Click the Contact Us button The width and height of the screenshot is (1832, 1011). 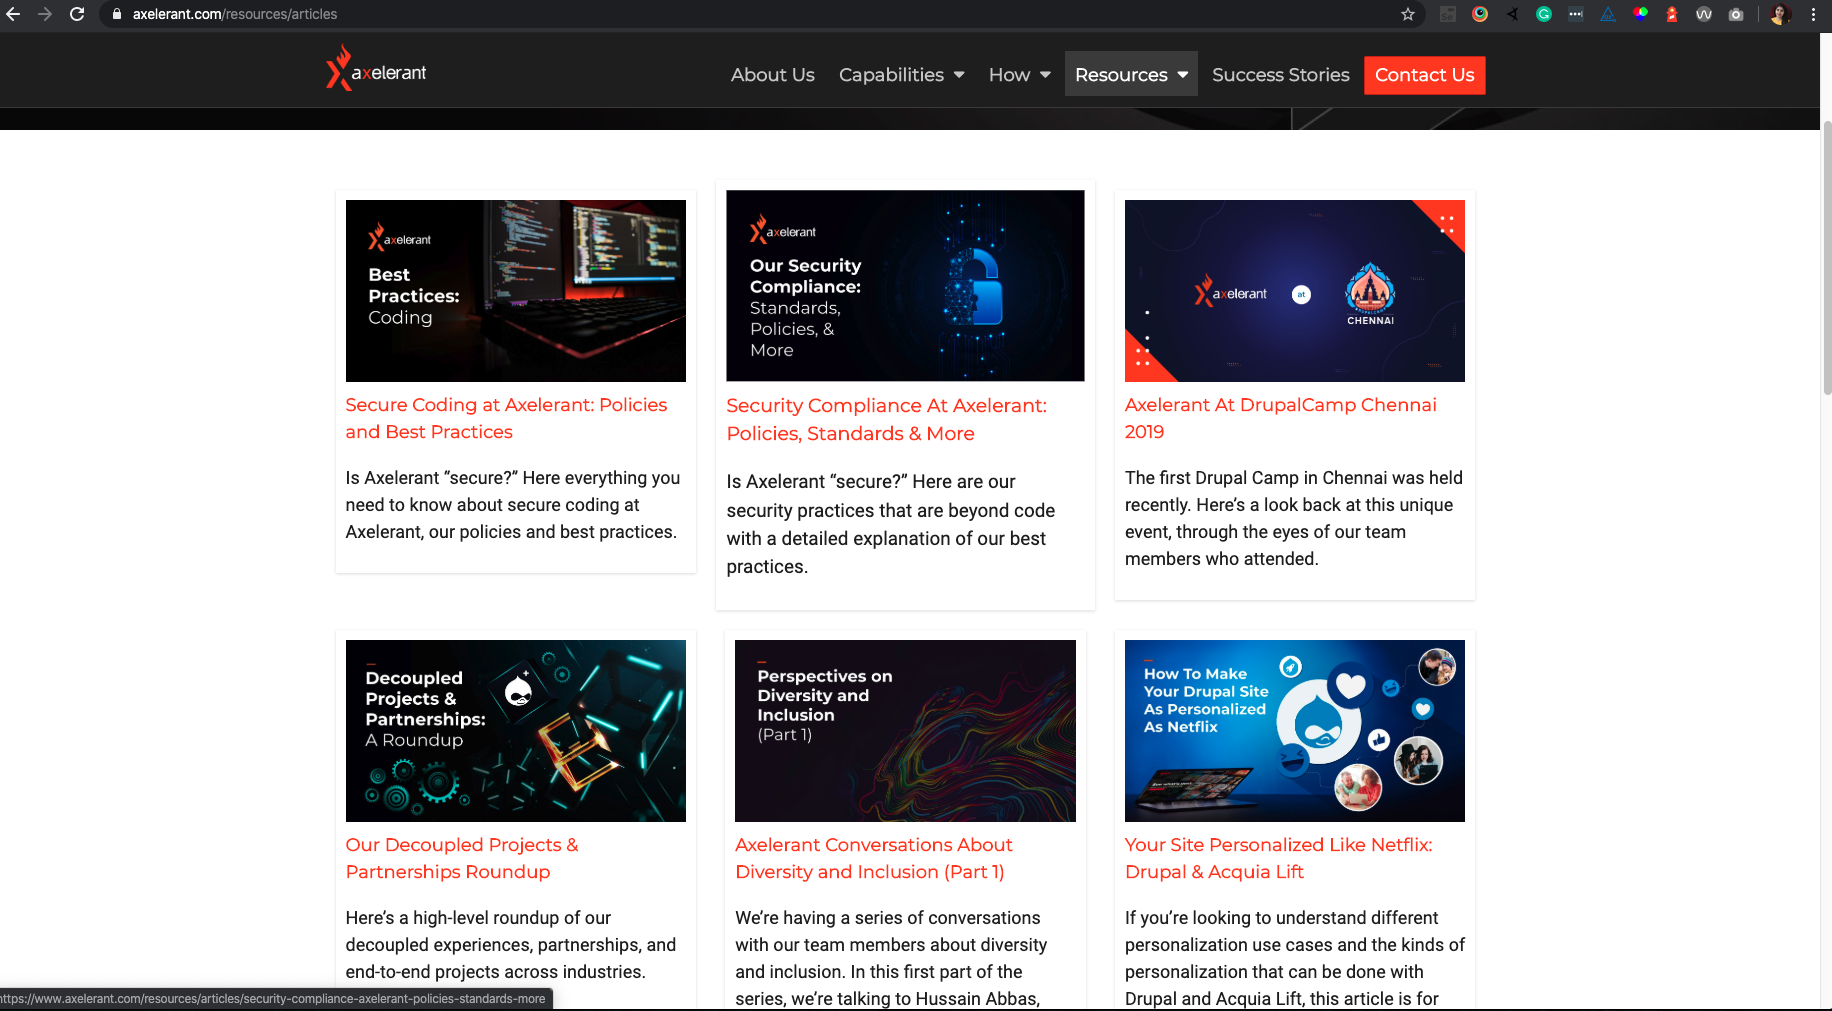coord(1424,75)
